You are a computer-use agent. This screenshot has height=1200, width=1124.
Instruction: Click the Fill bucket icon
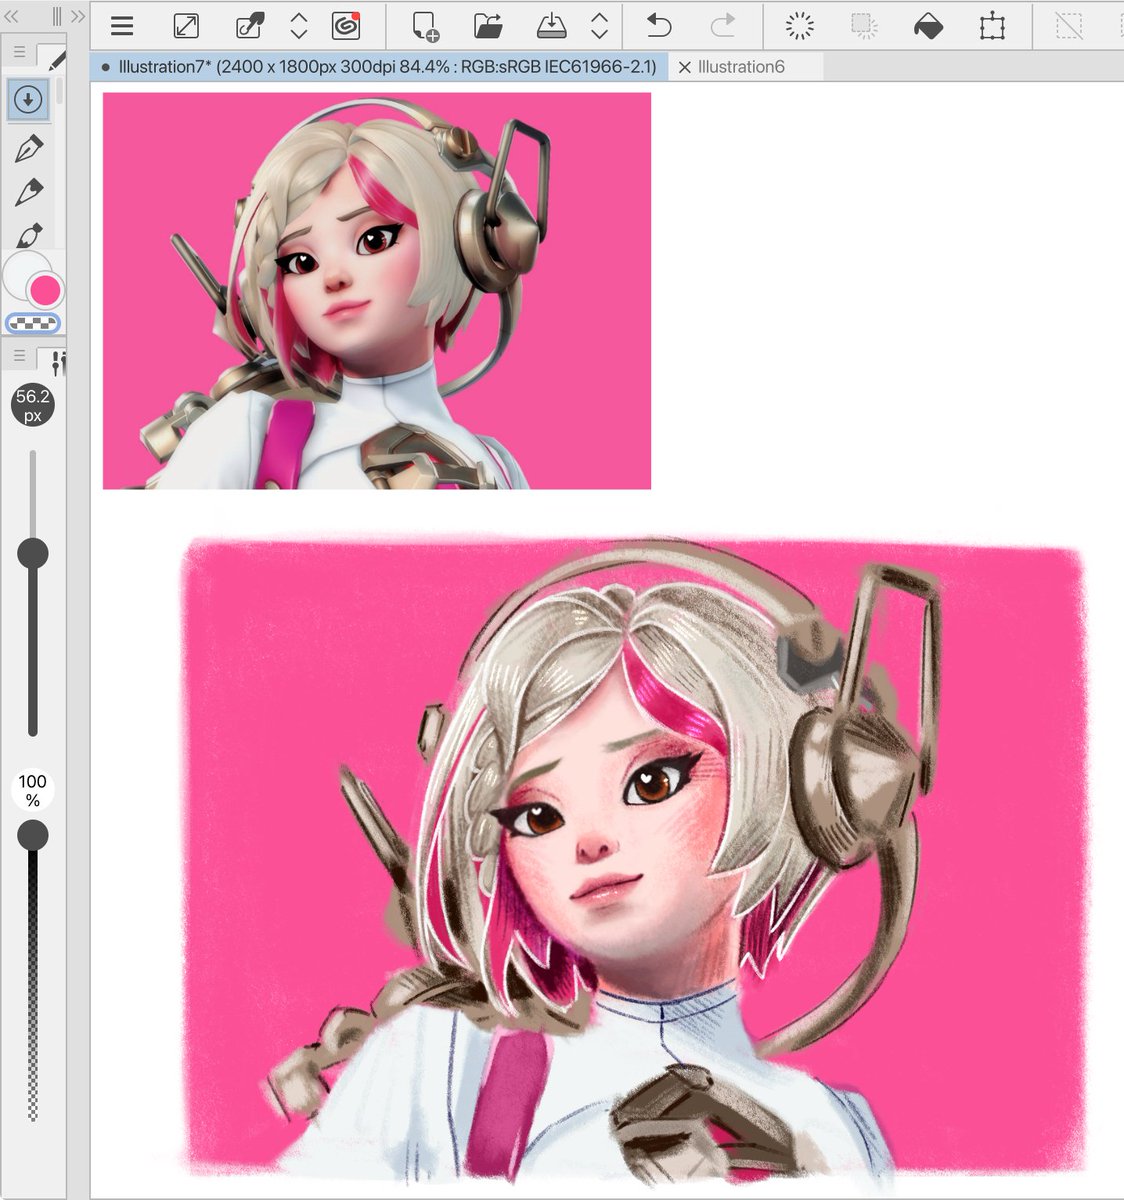(928, 26)
